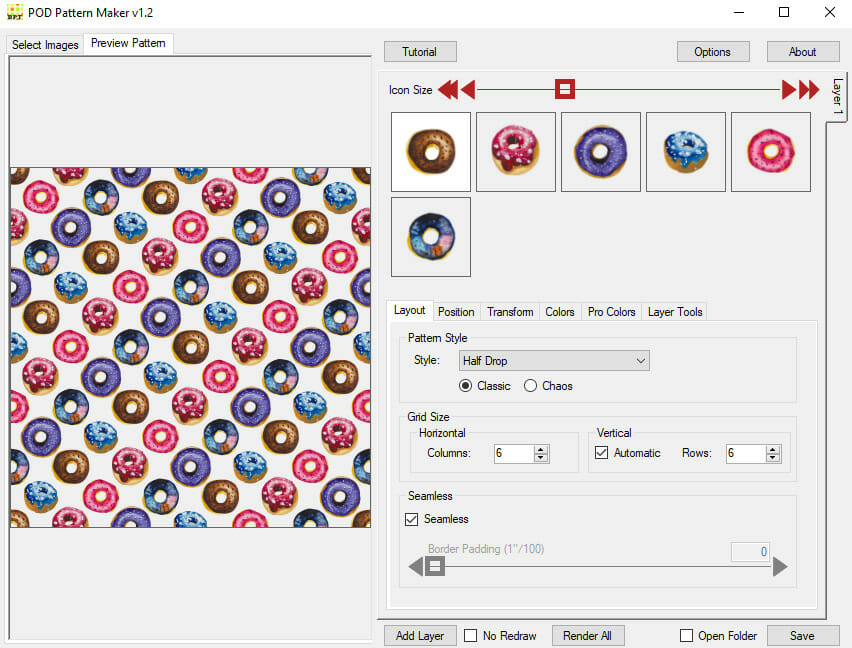The width and height of the screenshot is (852, 648).
Task: Decrease Columns with the down arrow
Action: pyautogui.click(x=541, y=458)
